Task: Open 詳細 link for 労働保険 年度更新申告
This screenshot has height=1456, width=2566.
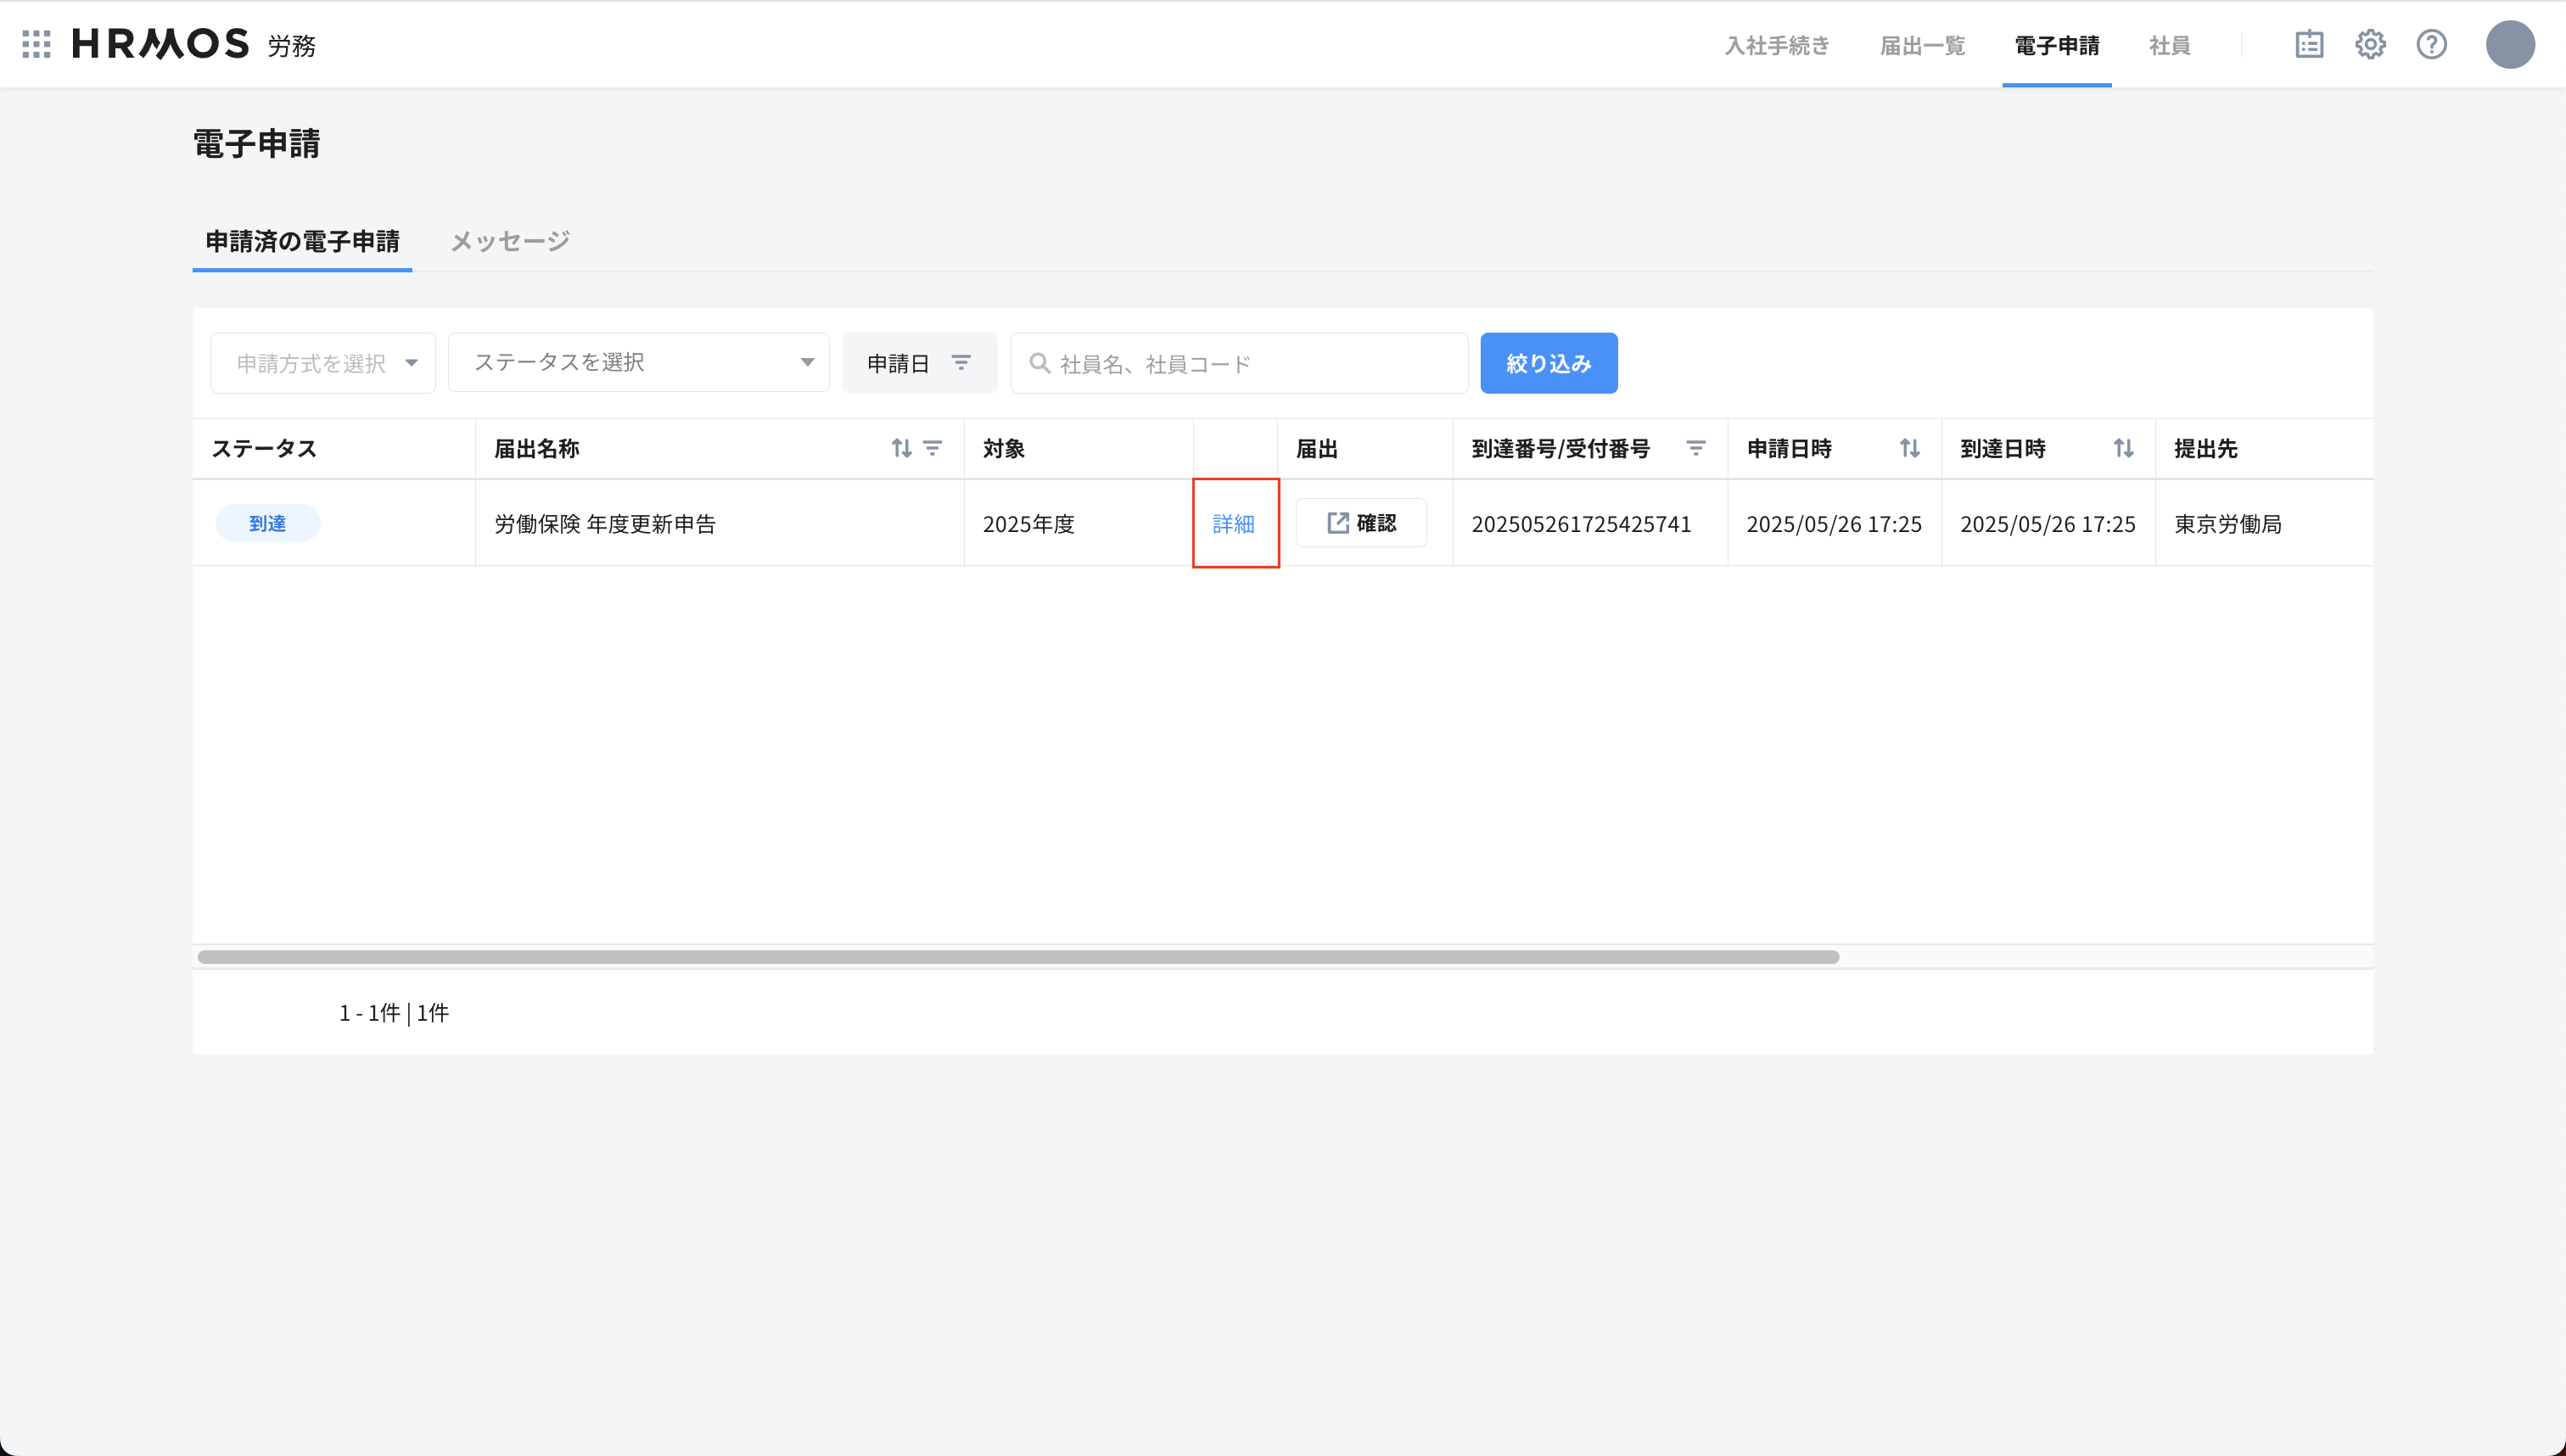Action: point(1233,523)
